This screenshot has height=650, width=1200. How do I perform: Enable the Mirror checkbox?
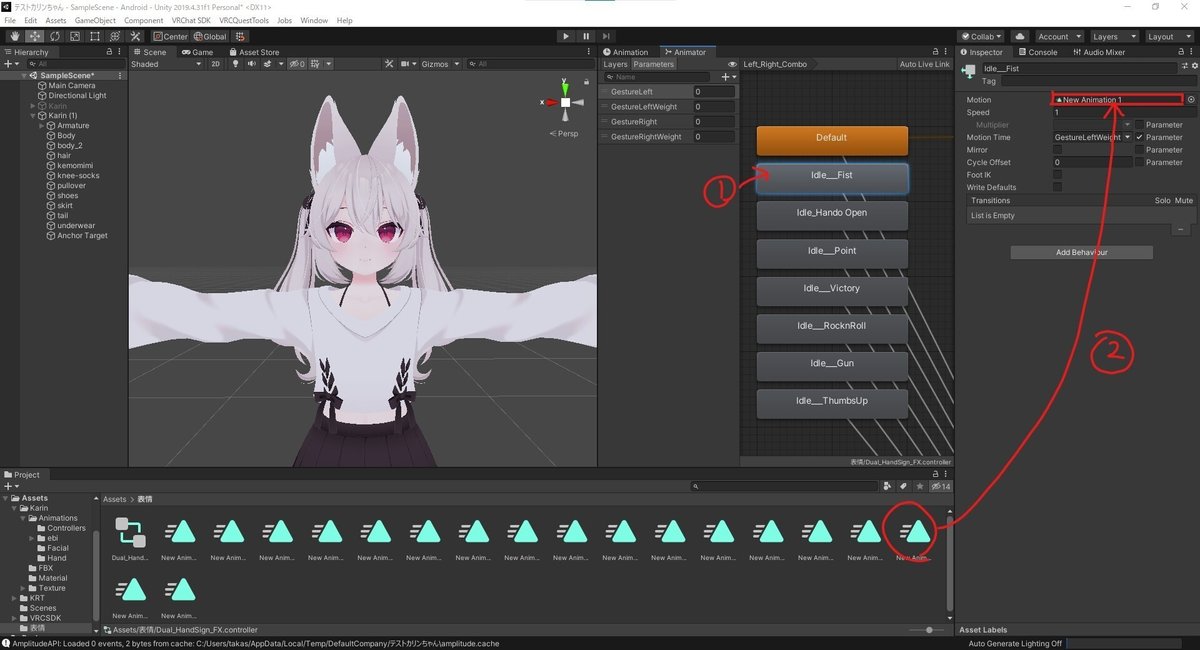coord(1058,150)
